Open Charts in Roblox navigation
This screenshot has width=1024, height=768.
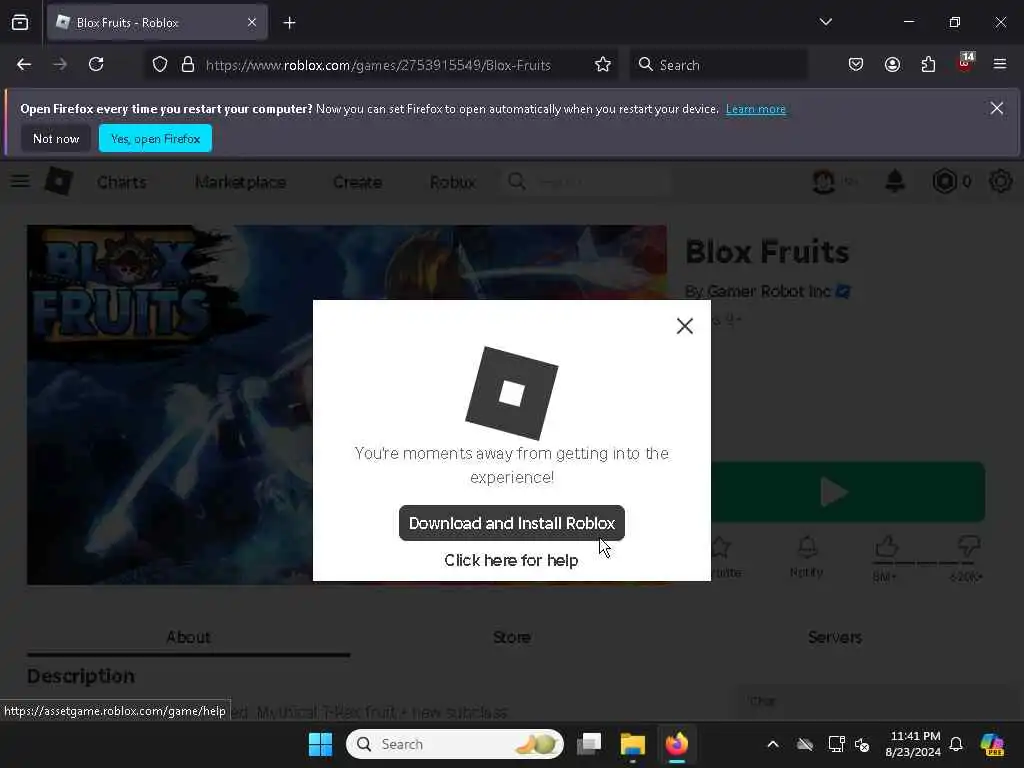pyautogui.click(x=121, y=182)
